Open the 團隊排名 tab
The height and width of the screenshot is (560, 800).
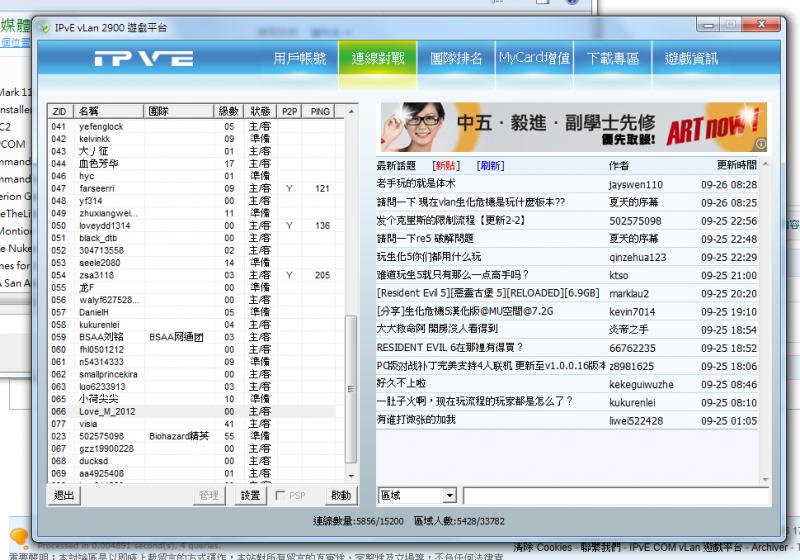pos(456,58)
